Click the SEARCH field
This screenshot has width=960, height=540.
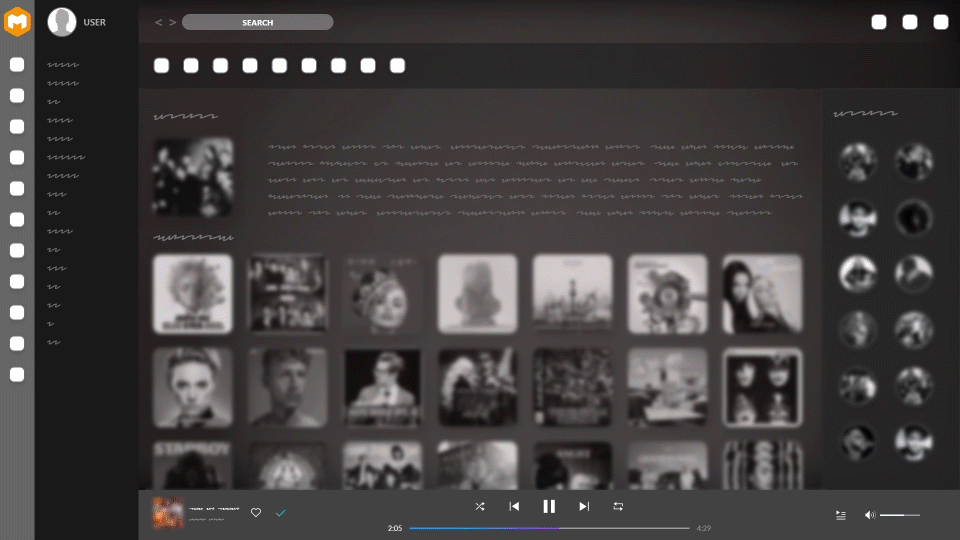tap(258, 22)
